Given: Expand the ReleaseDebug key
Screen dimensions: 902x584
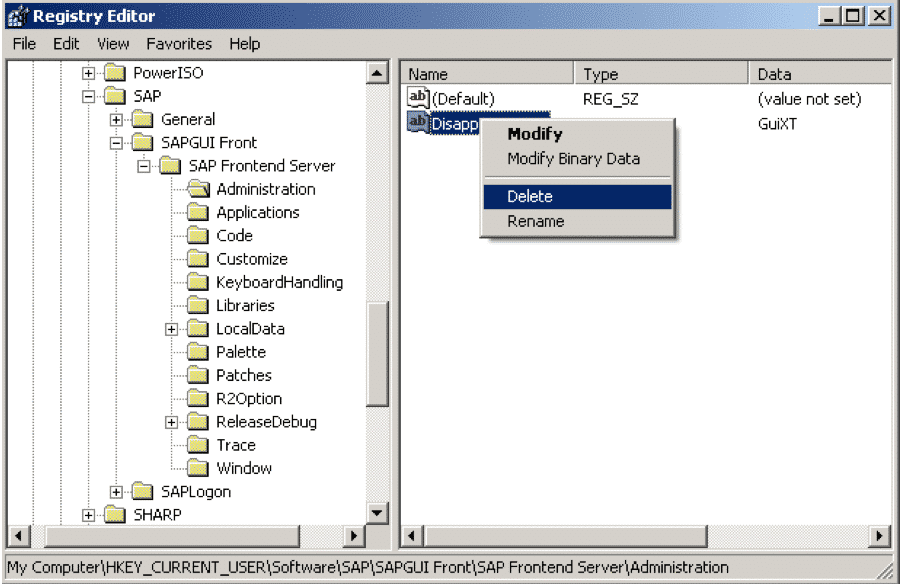Looking at the screenshot, I should tap(171, 422).
